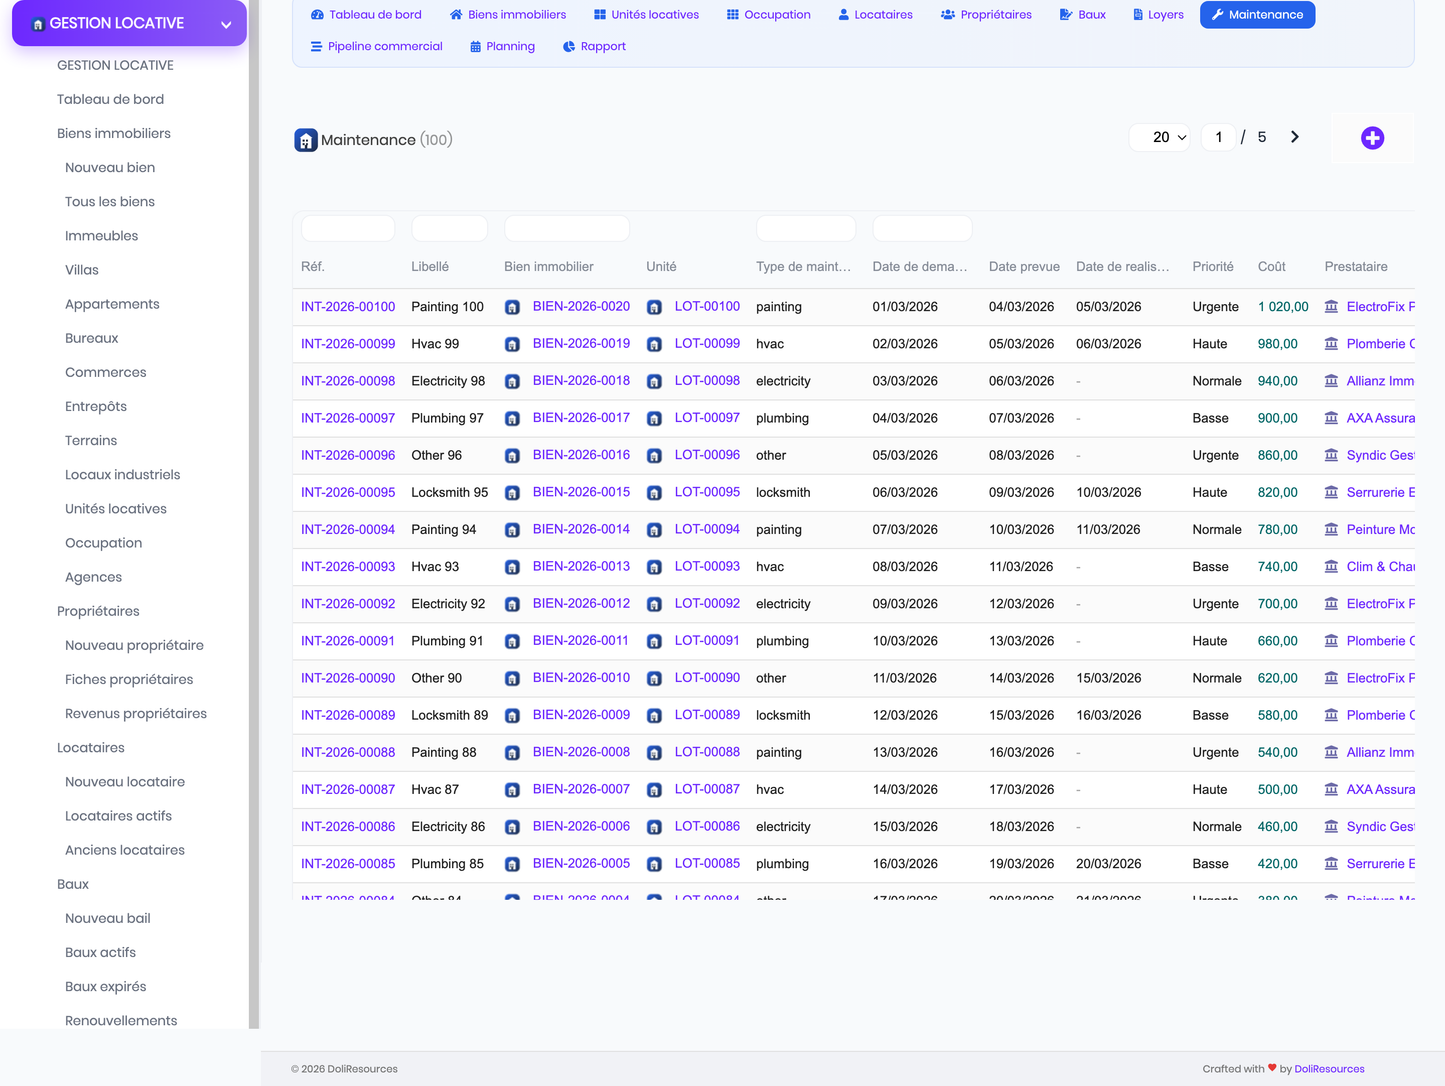1445x1086 pixels.
Task: Switch to the Baux tab
Action: [1083, 15]
